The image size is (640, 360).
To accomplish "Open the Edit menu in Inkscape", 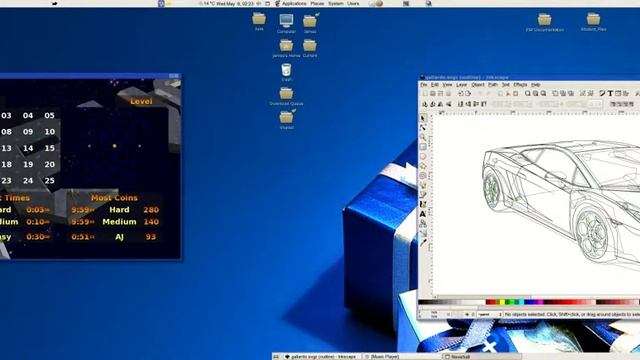I will (435, 85).
